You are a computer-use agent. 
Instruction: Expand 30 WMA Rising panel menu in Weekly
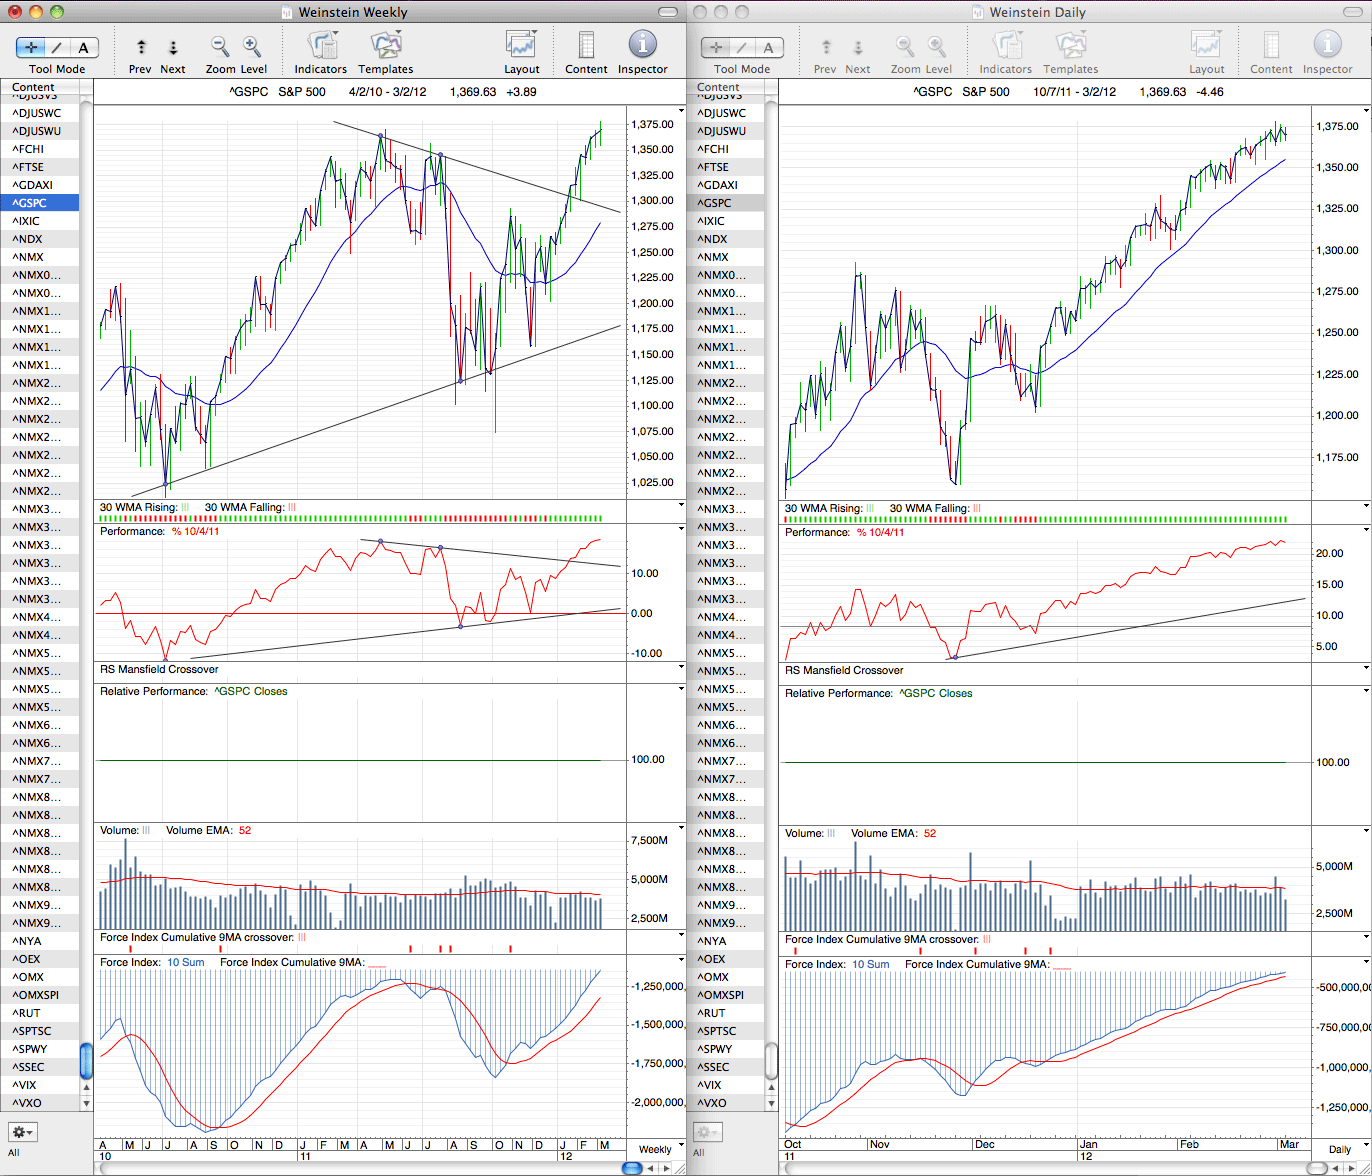tap(681, 505)
